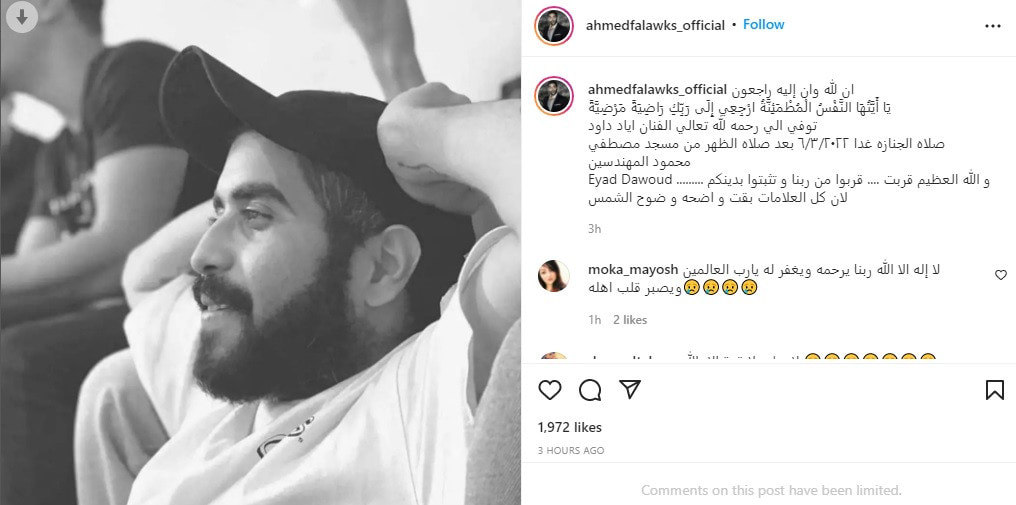Like moka_mayosh's comment with small heart

1000,275
